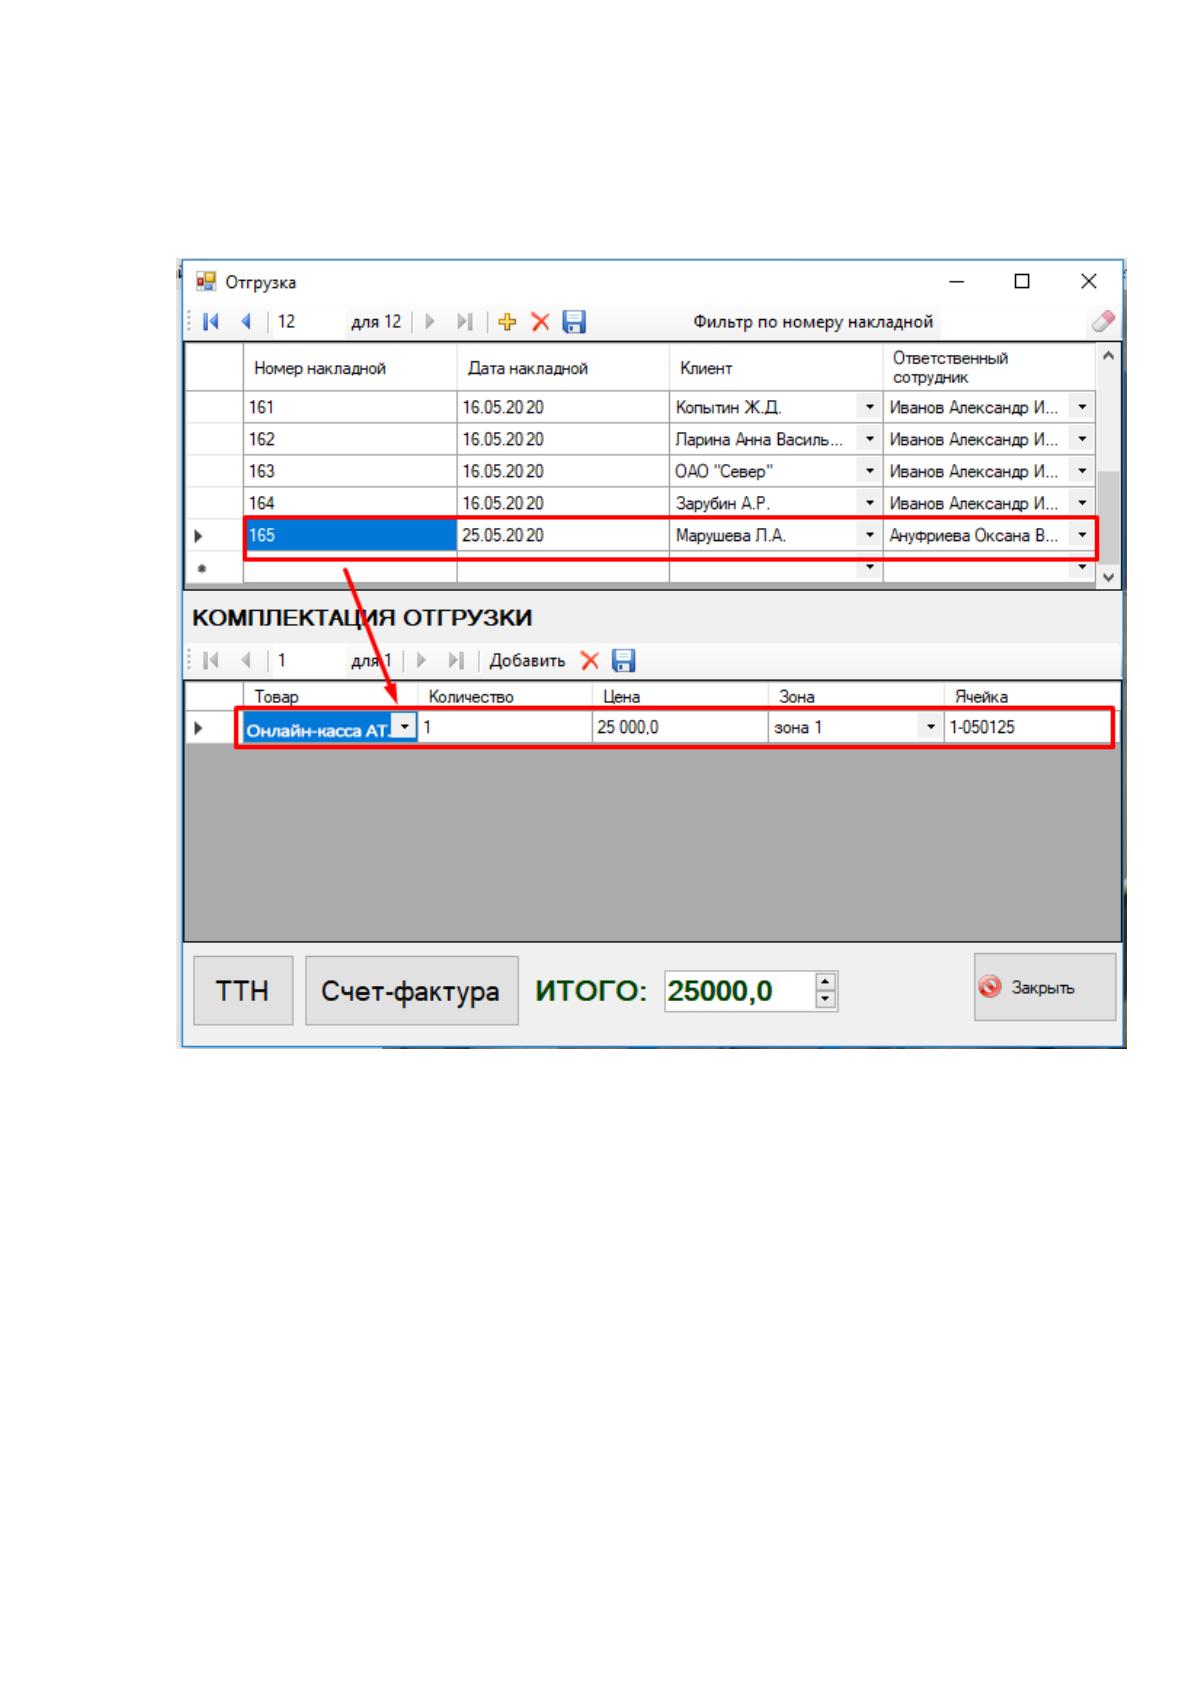This screenshot has height=1684, width=1191.
Task: Open client dropdown for Зарубин А.Р.
Action: [x=870, y=503]
